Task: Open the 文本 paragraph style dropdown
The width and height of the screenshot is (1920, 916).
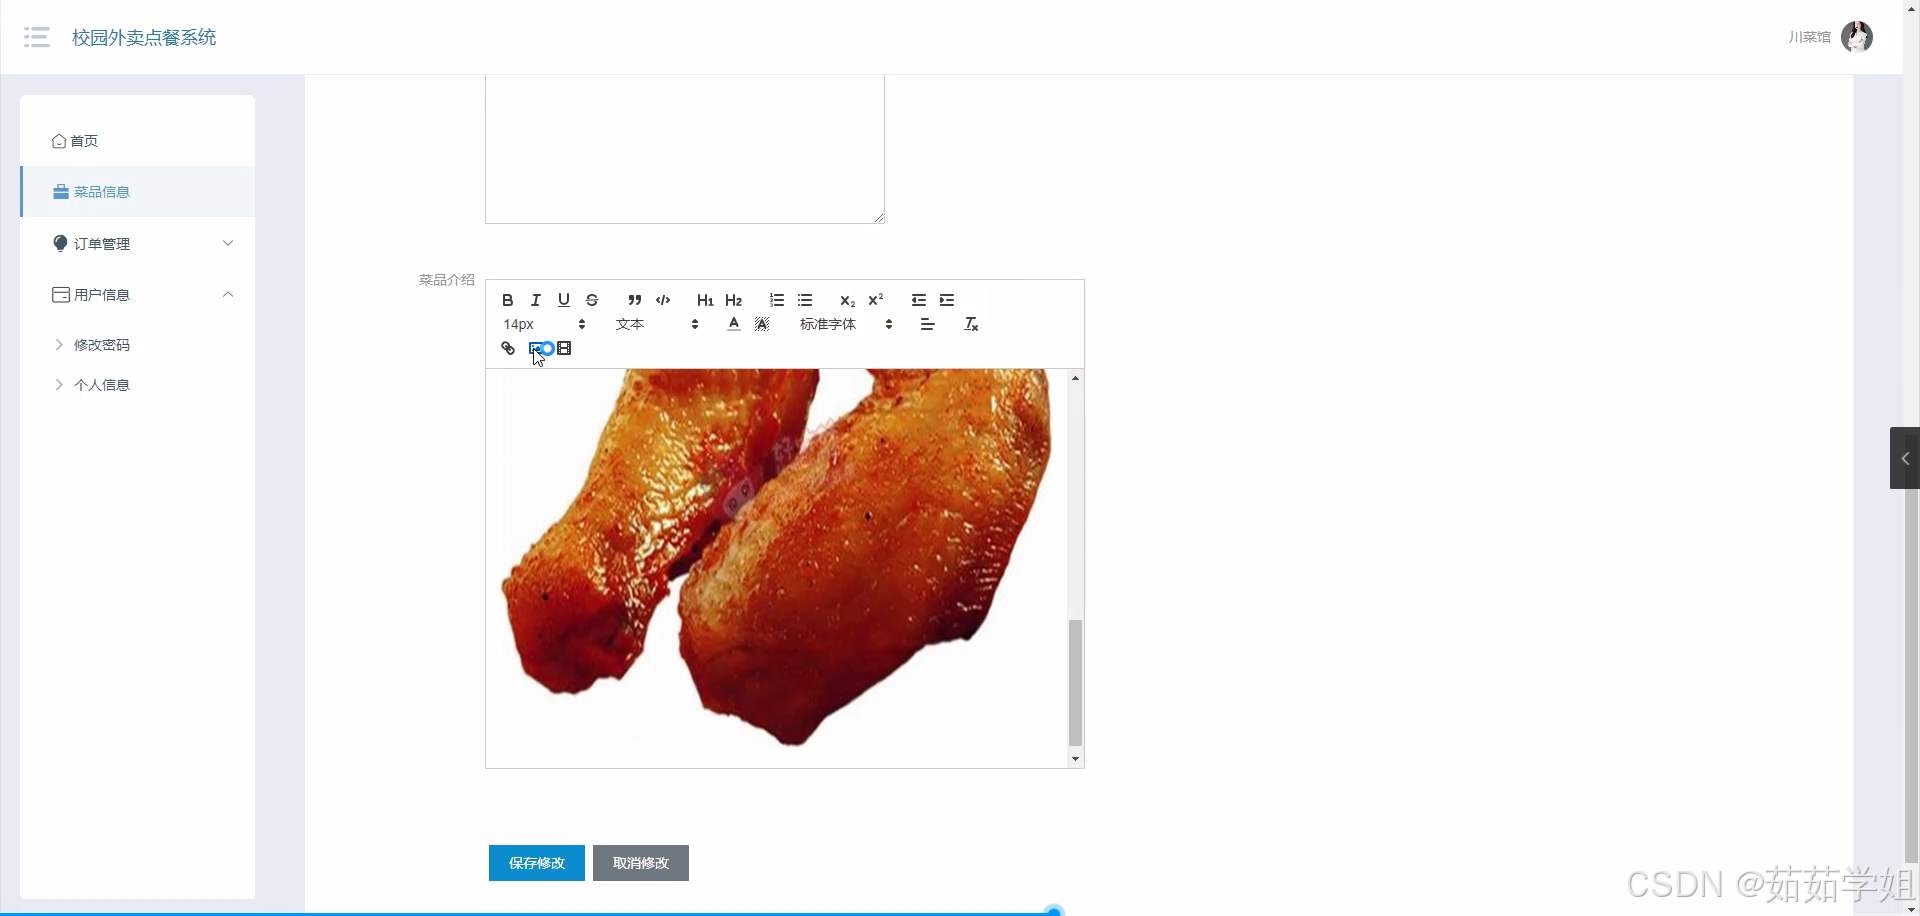Action: coord(657,324)
